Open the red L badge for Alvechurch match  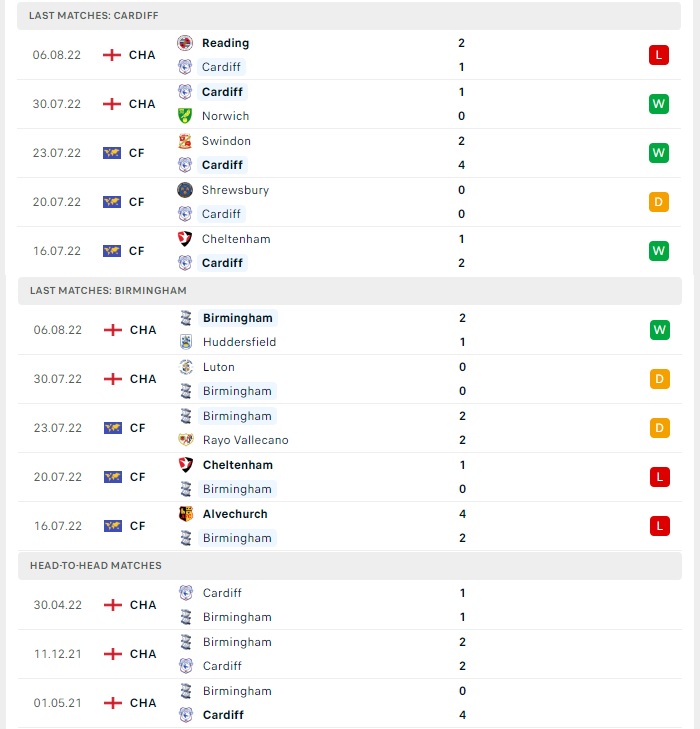pyautogui.click(x=660, y=526)
